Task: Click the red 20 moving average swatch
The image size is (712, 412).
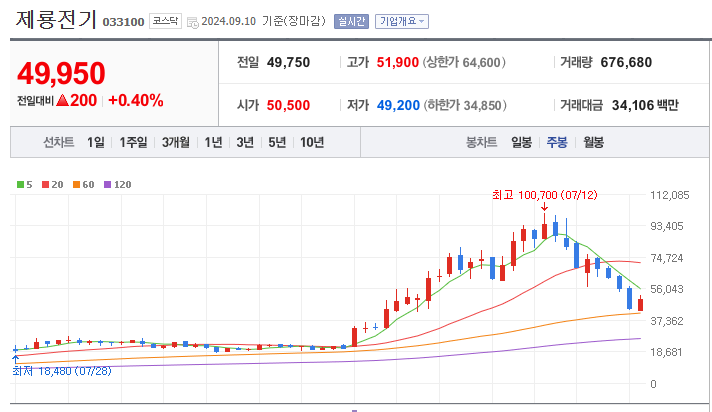Action: (x=45, y=184)
